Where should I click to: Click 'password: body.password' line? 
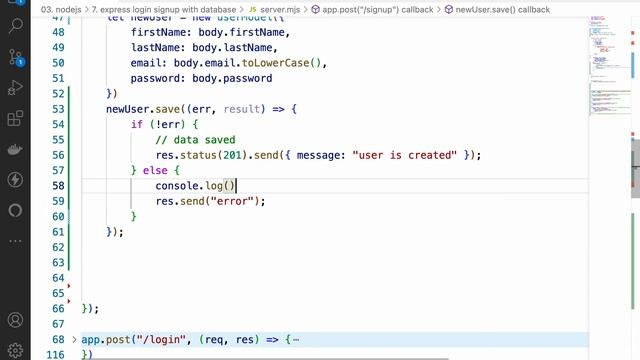201,78
